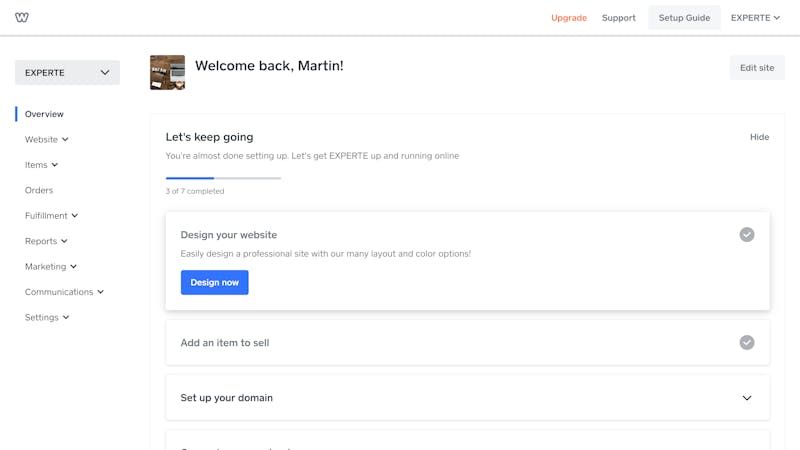The height and width of the screenshot is (450, 800).
Task: Expand the Settings sidebar section
Action: pos(47,317)
